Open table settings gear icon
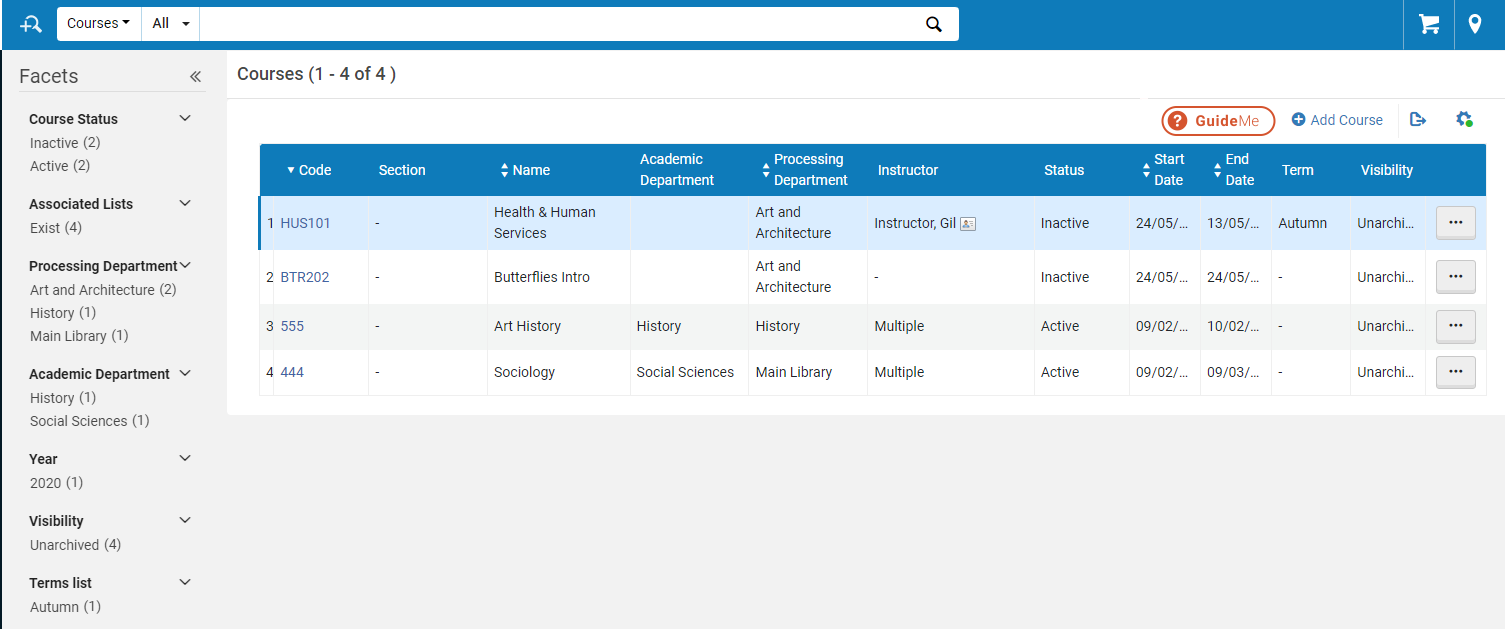 [x=1464, y=120]
